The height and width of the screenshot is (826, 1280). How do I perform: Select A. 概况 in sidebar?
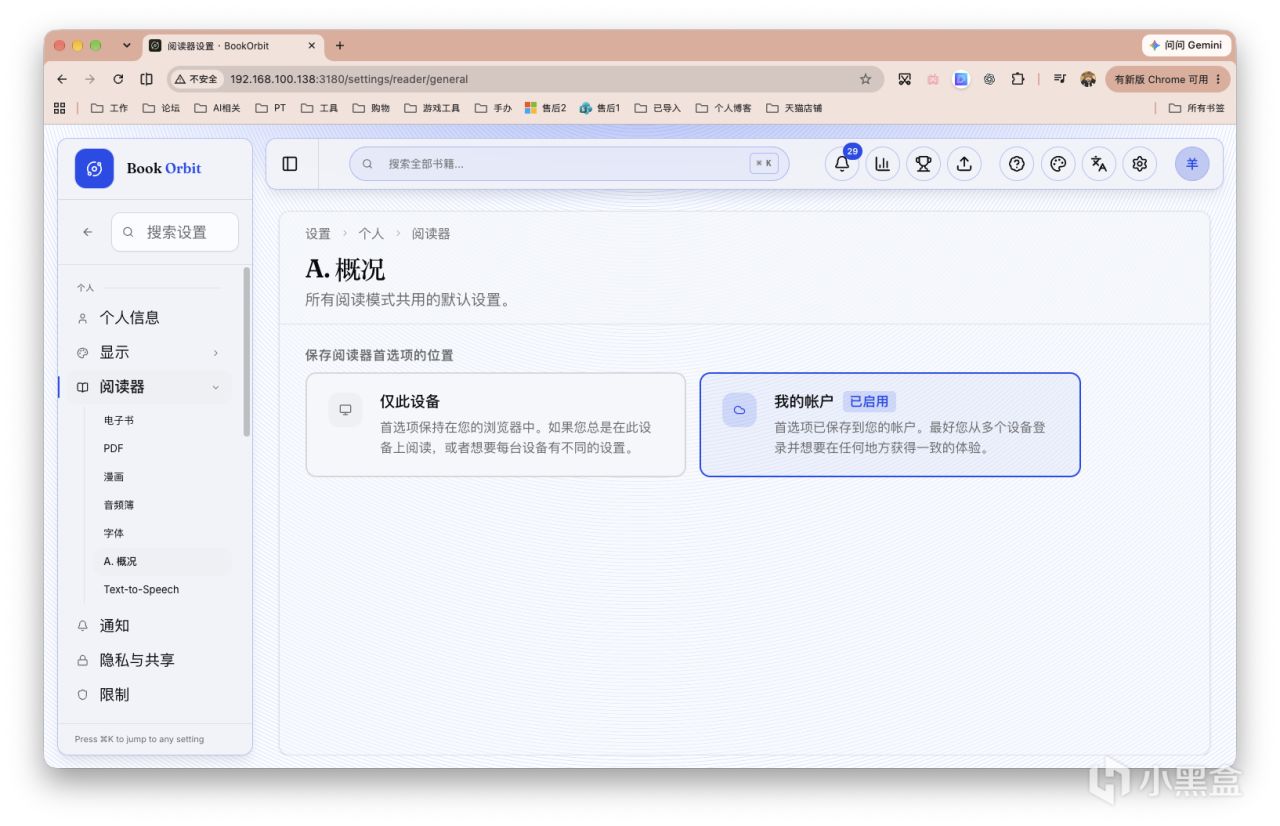[x=162, y=561]
